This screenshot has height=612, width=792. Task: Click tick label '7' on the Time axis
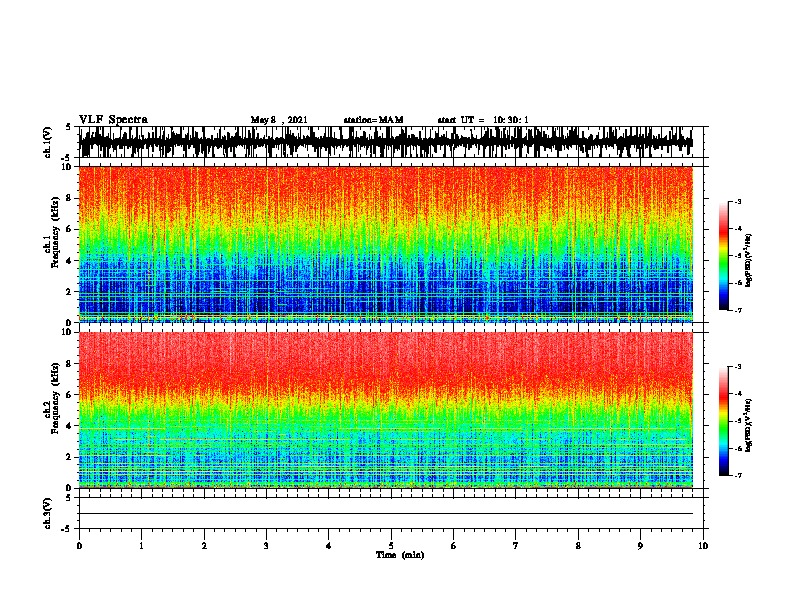point(516,546)
